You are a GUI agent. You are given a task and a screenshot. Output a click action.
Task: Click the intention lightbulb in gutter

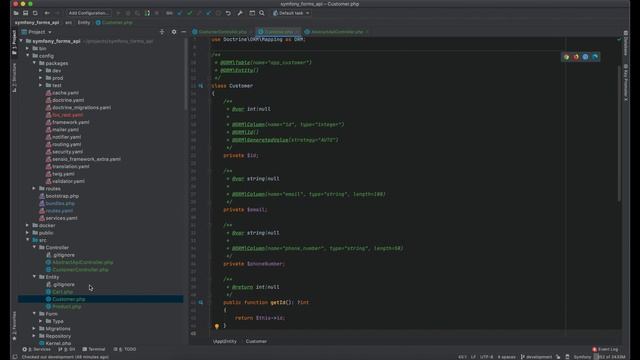tap(217, 326)
